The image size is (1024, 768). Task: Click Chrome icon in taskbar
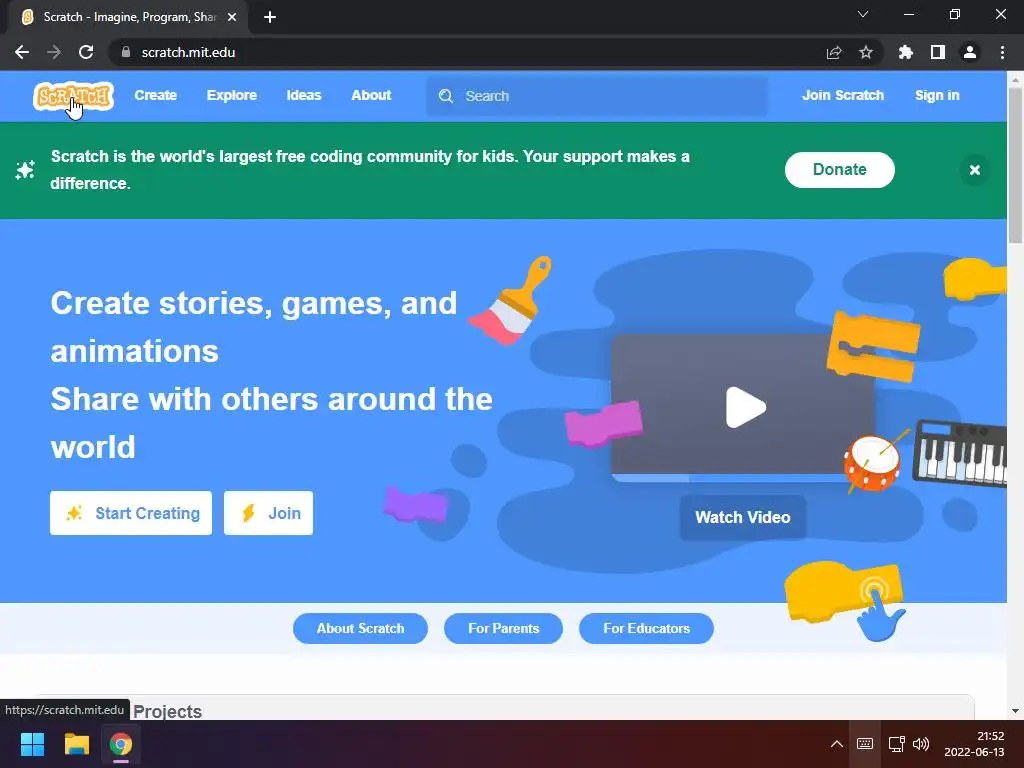tap(121, 744)
